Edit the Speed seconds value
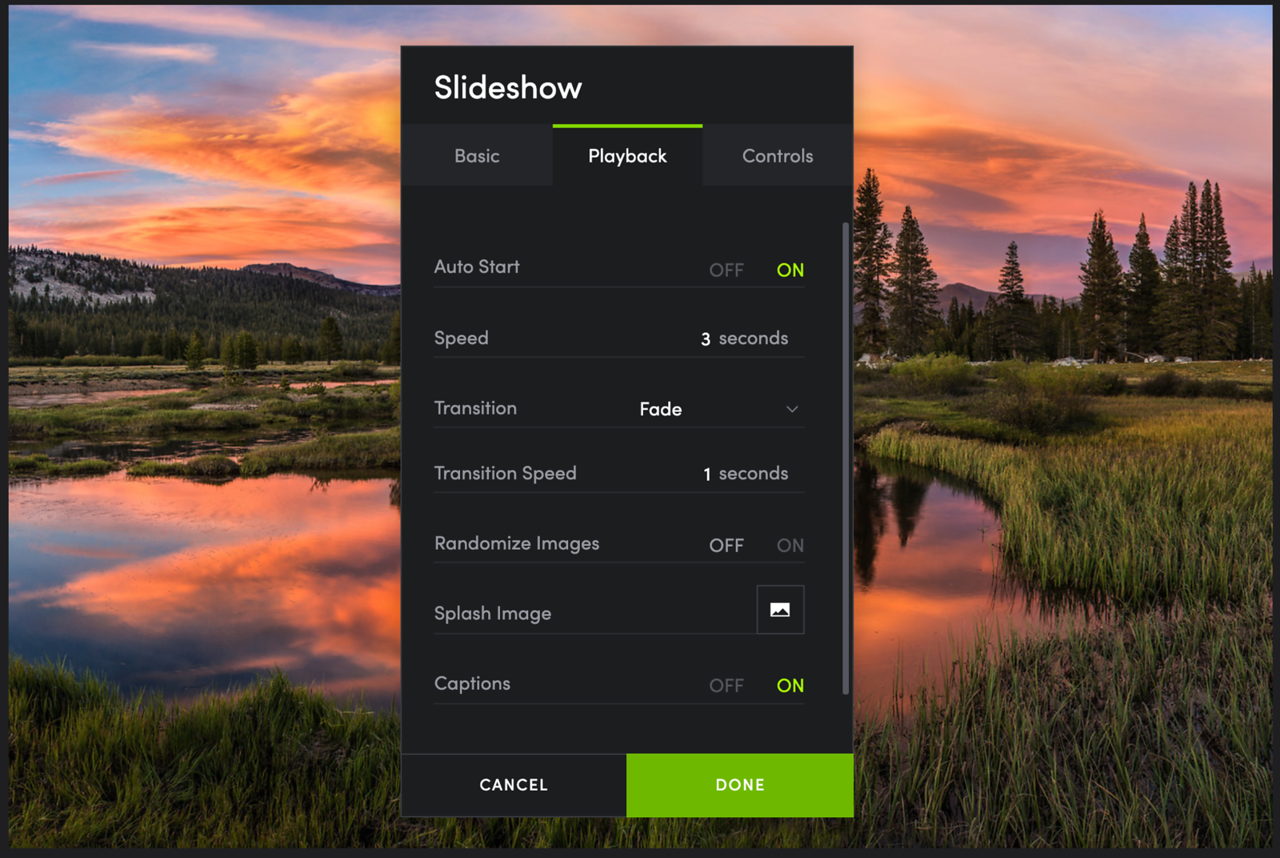Image resolution: width=1280 pixels, height=858 pixels. pos(705,339)
